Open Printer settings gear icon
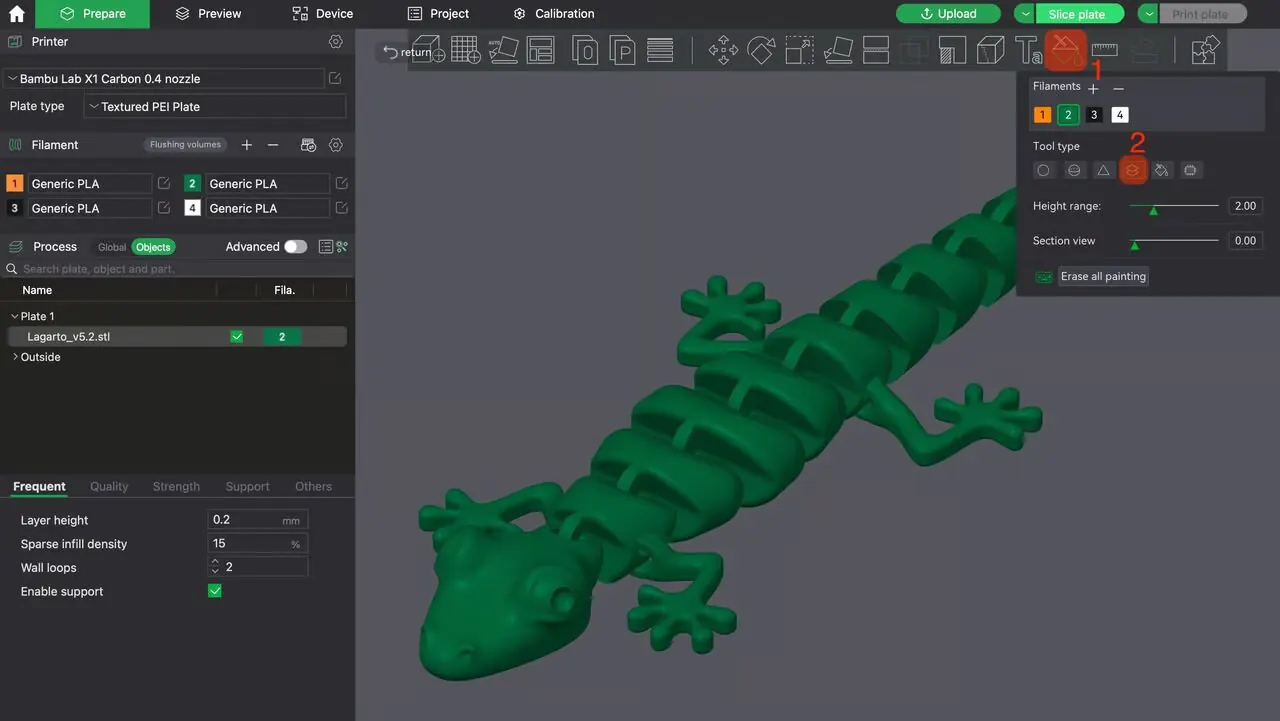 336,42
